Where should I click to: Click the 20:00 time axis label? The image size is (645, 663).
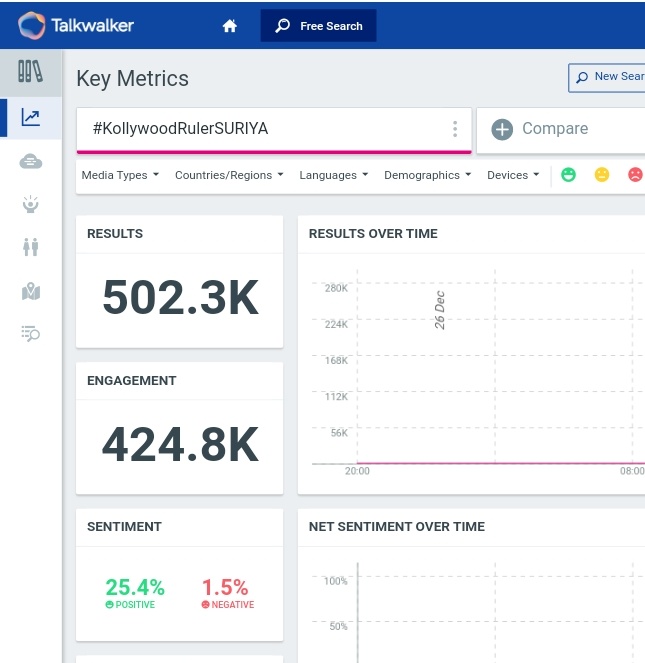357,471
